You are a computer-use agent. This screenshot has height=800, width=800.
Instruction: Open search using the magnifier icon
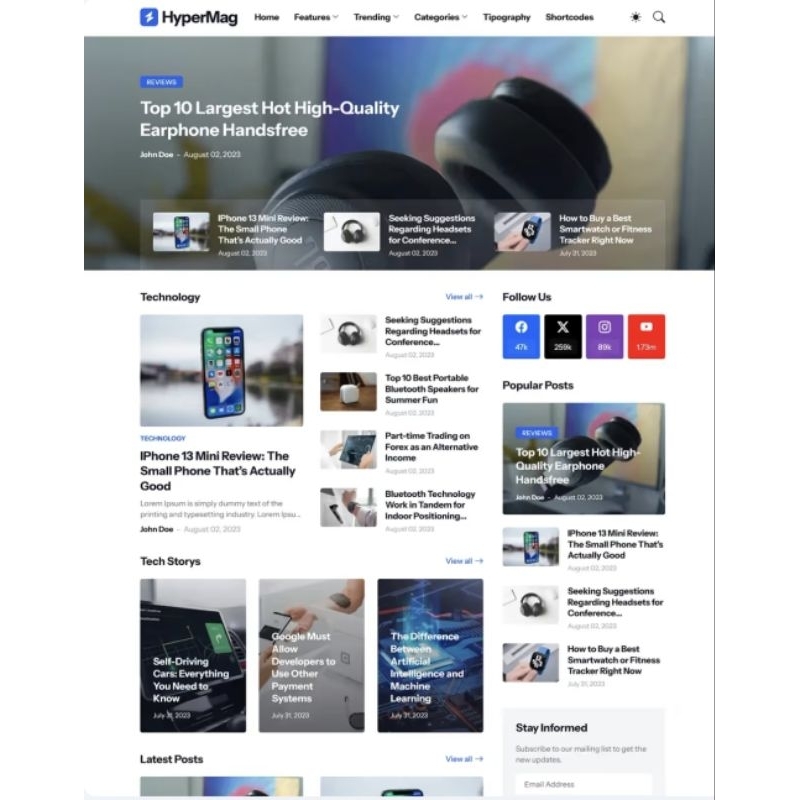tap(658, 17)
